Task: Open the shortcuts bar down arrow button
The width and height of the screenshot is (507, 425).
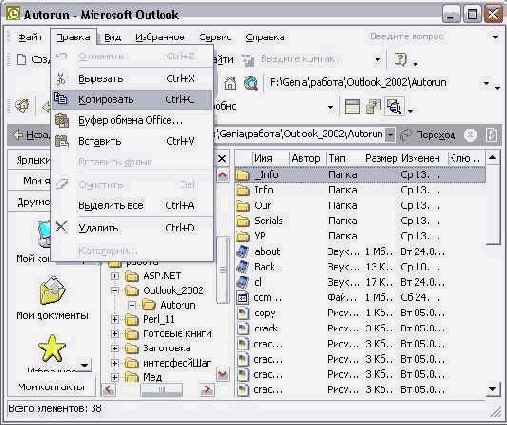Action: [85, 365]
